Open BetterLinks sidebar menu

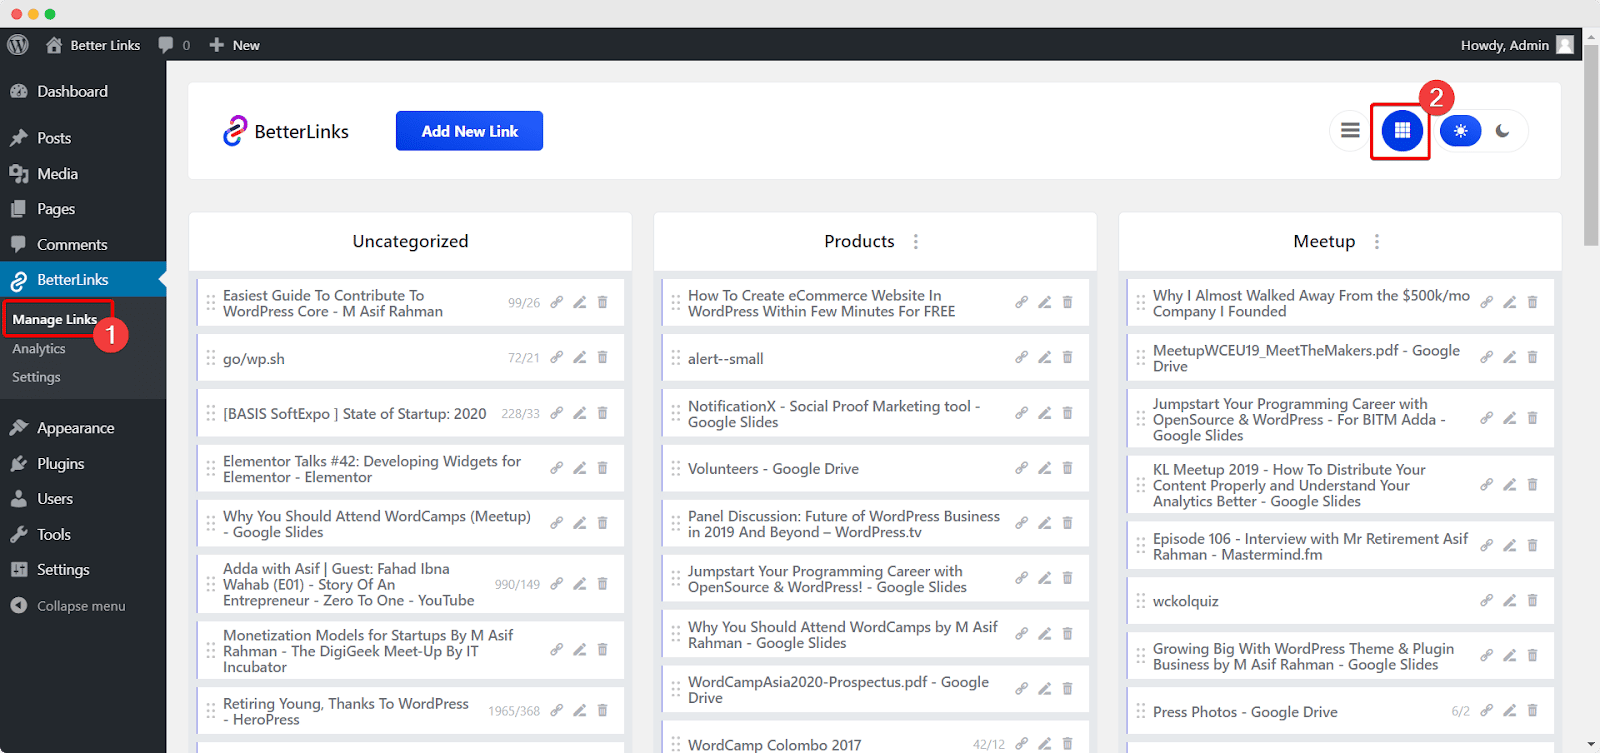tap(83, 280)
